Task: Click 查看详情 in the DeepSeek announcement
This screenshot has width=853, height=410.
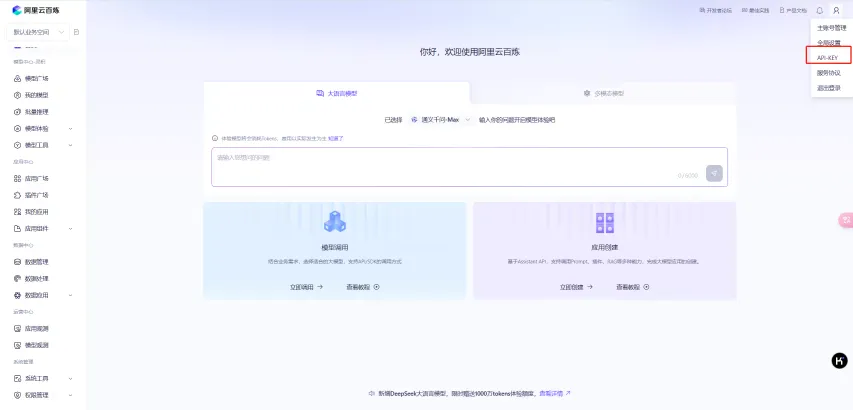Action: (x=555, y=393)
